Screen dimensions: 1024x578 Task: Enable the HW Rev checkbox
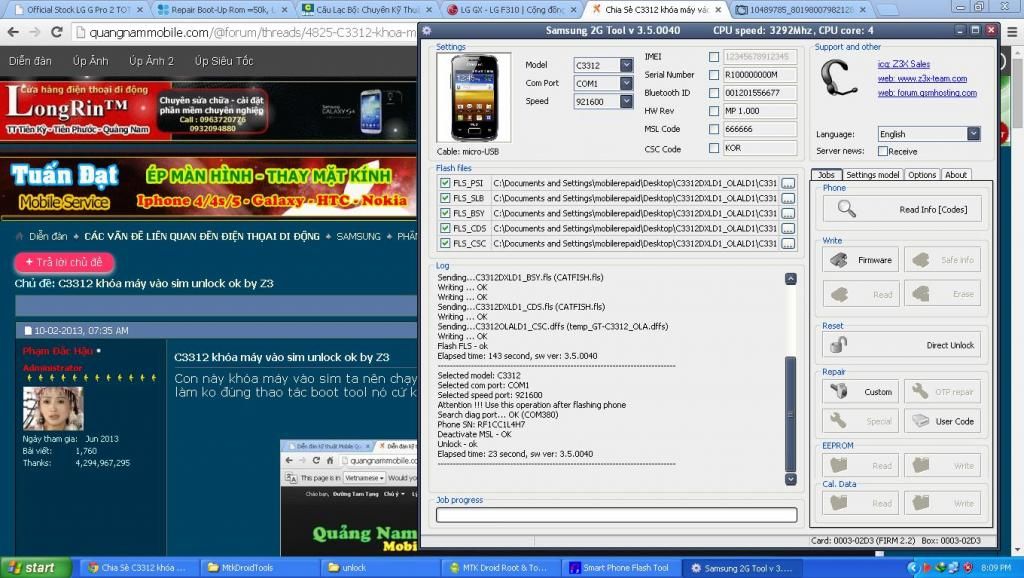tap(714, 111)
